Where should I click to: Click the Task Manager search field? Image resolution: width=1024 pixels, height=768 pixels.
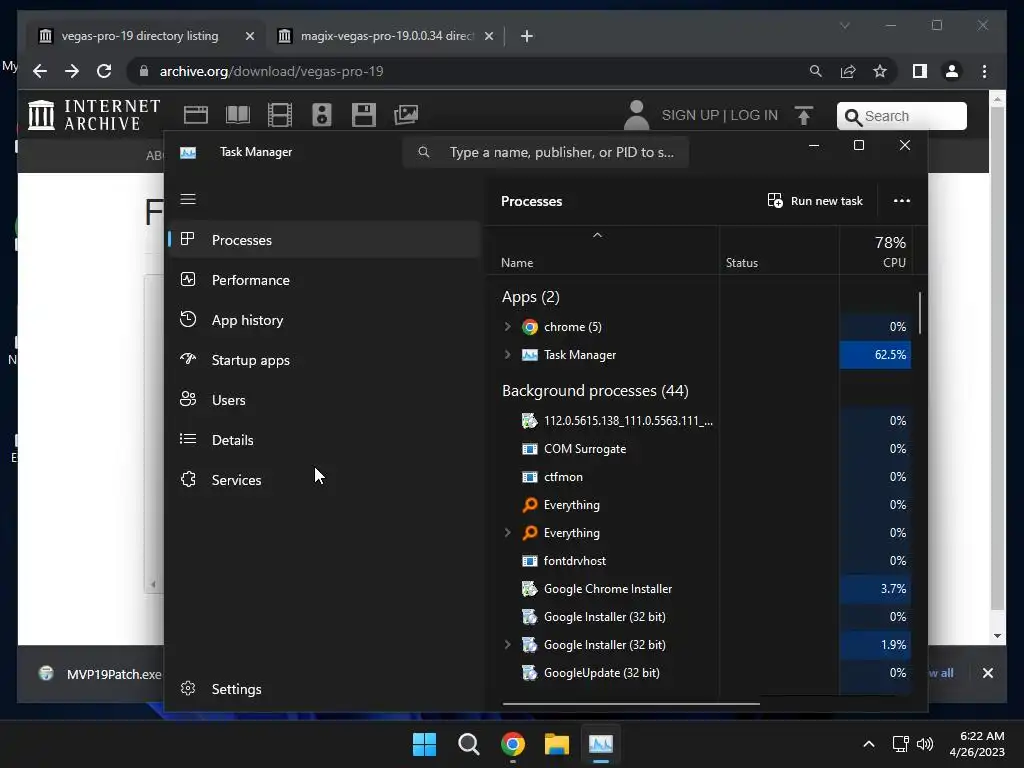point(546,152)
